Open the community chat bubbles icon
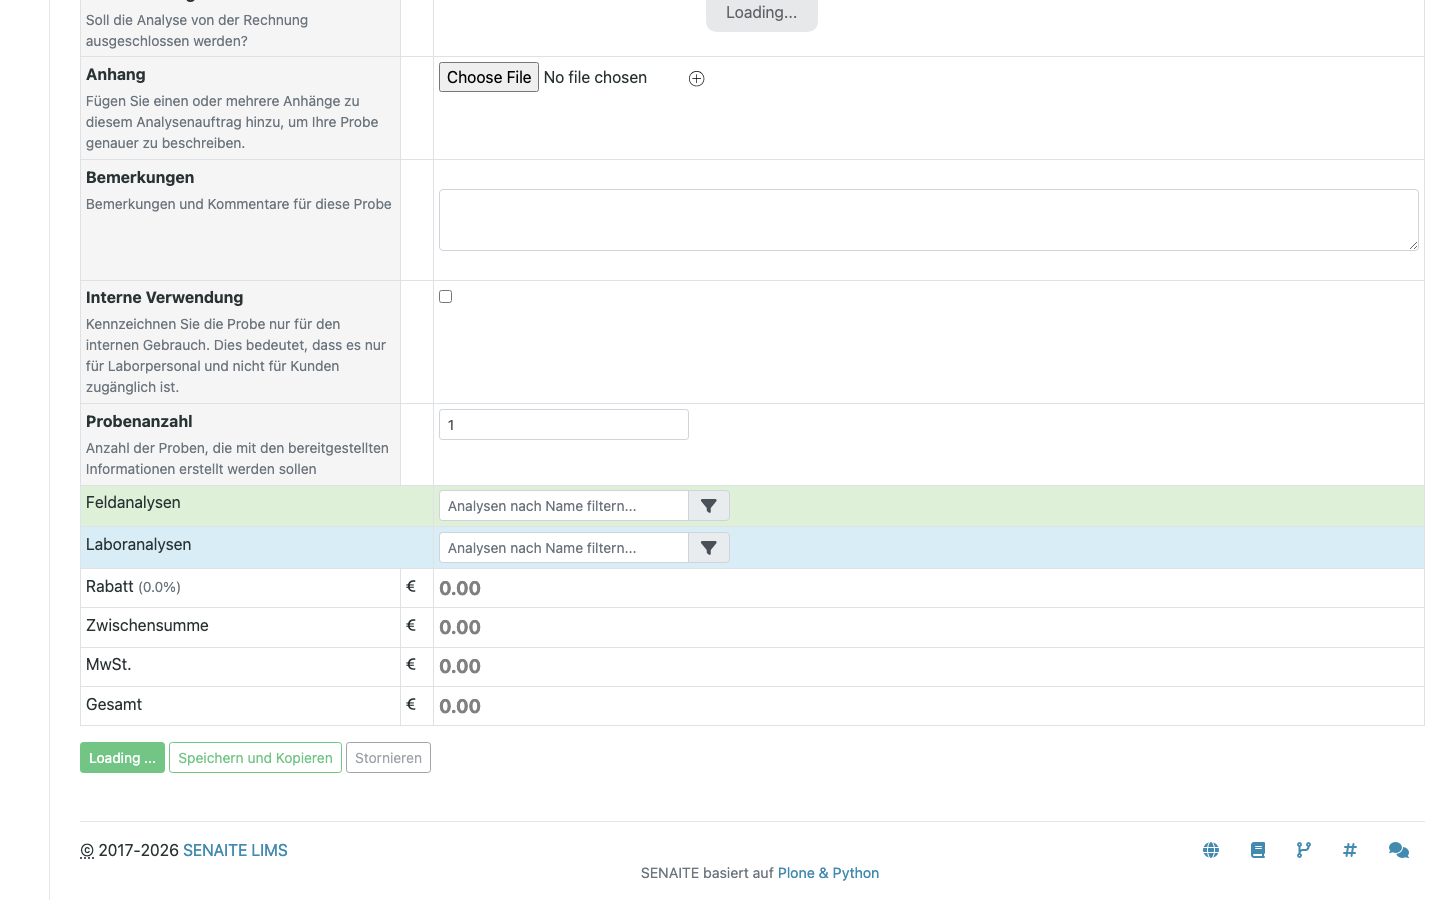The height and width of the screenshot is (900, 1440). 1398,849
